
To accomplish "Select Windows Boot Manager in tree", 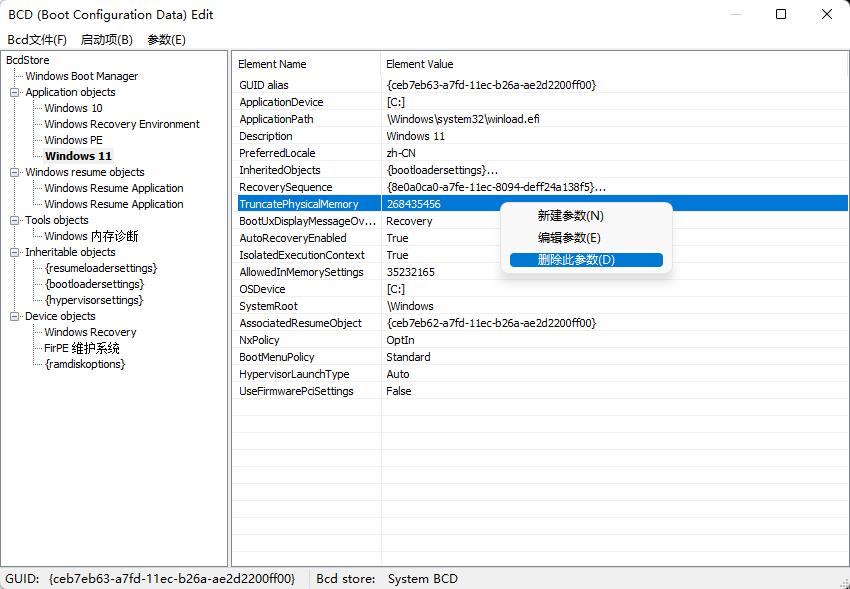I will pos(82,76).
